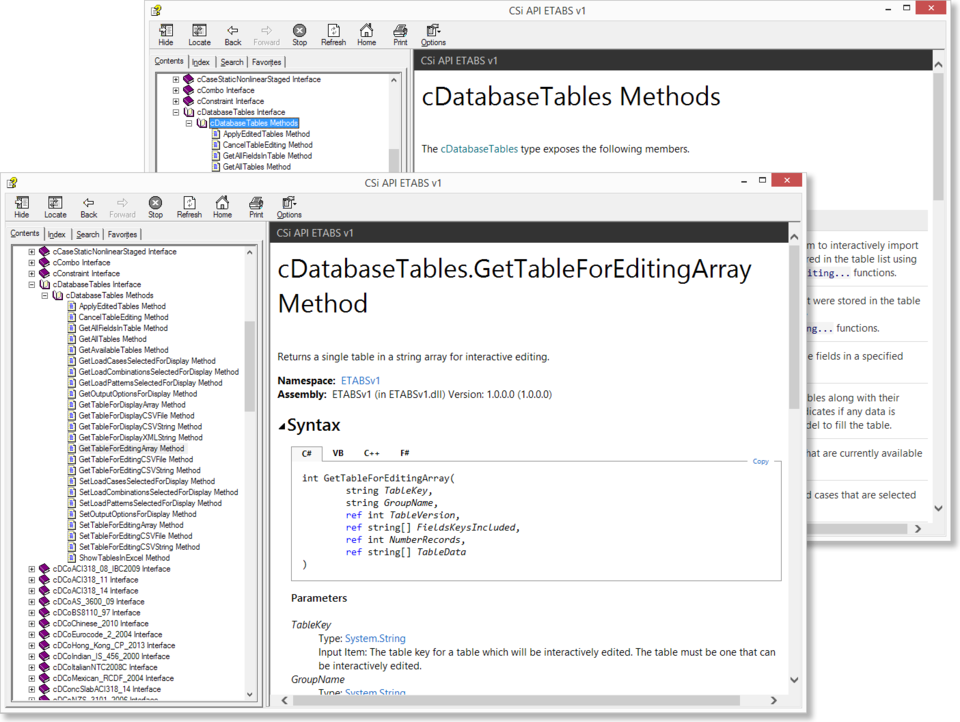This screenshot has height=722, width=960.
Task: Select SetTableForEditingCSVFile Method in tree
Action: [135, 536]
